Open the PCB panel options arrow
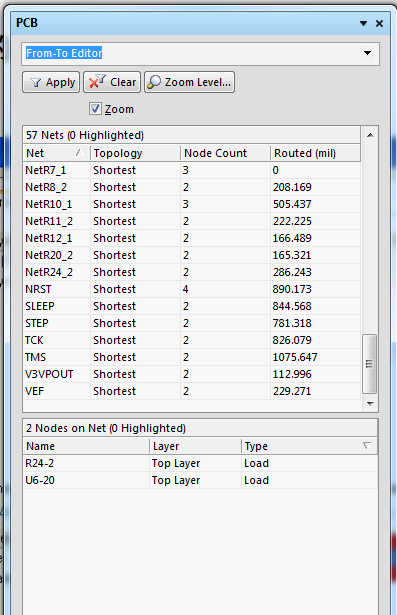The height and width of the screenshot is (615, 397). click(x=363, y=24)
